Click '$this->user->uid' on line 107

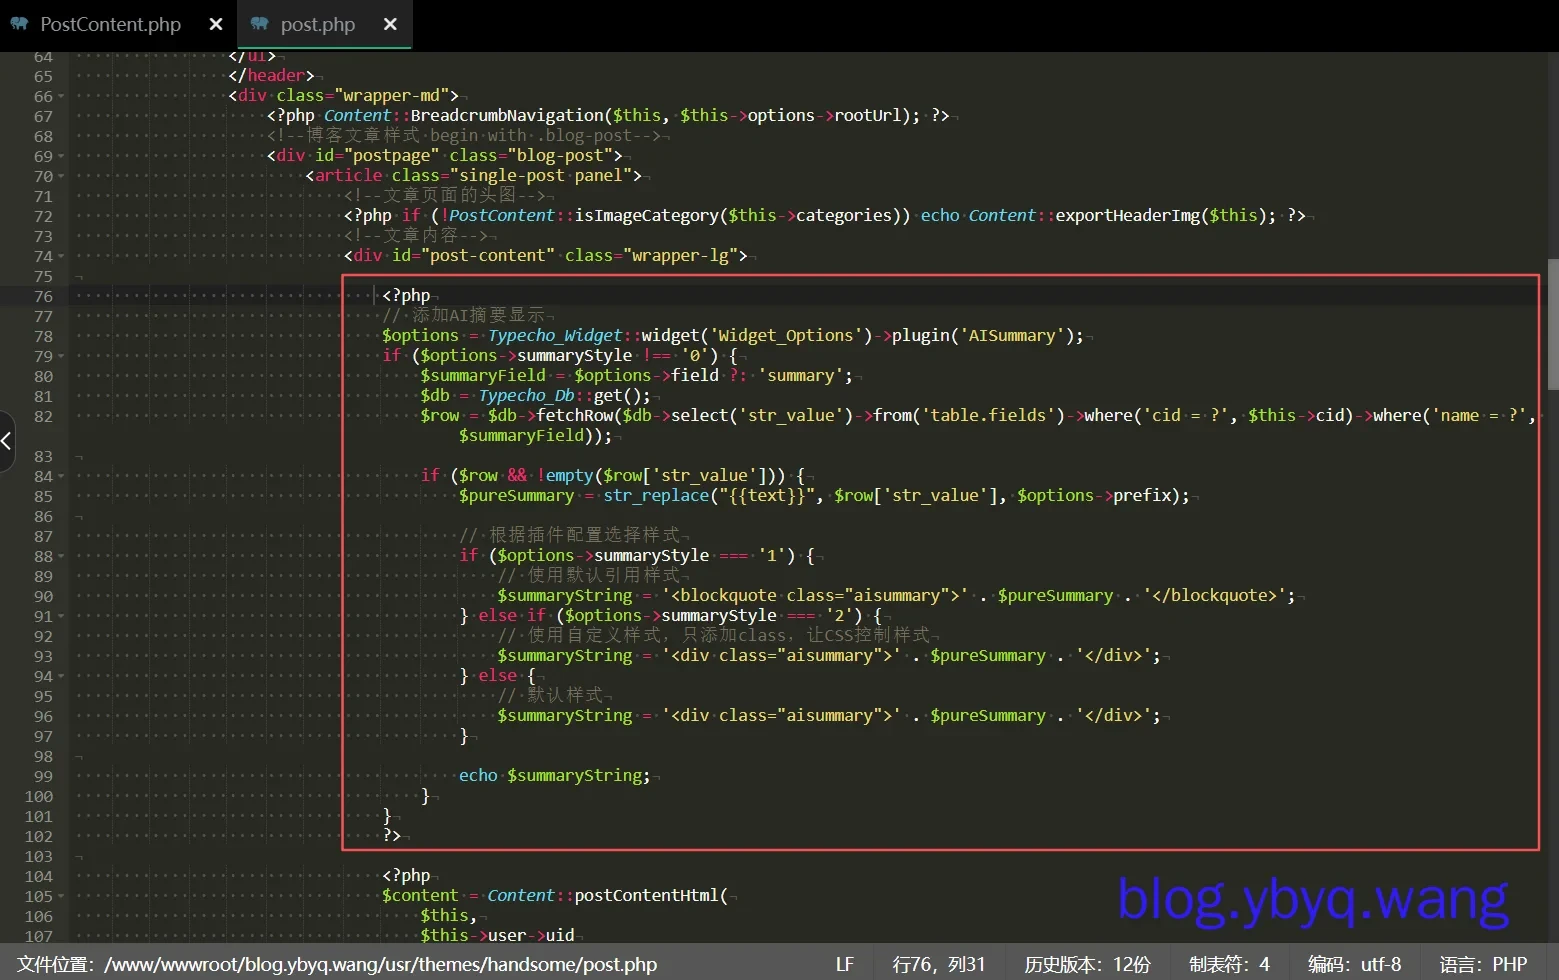497,936
